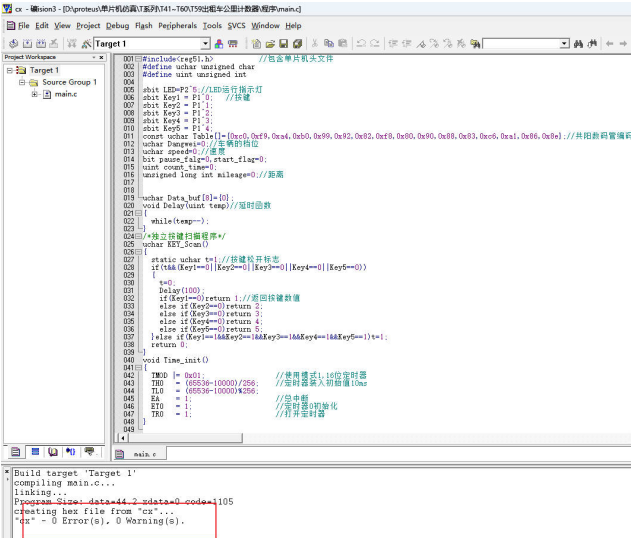Collapse code fold at line 041

(138, 367)
